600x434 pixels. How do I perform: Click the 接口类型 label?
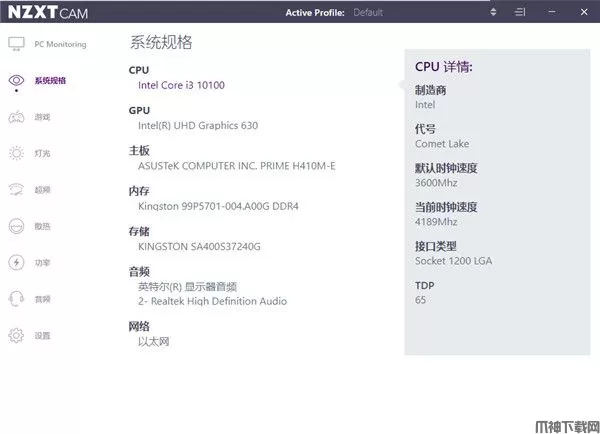(436, 246)
